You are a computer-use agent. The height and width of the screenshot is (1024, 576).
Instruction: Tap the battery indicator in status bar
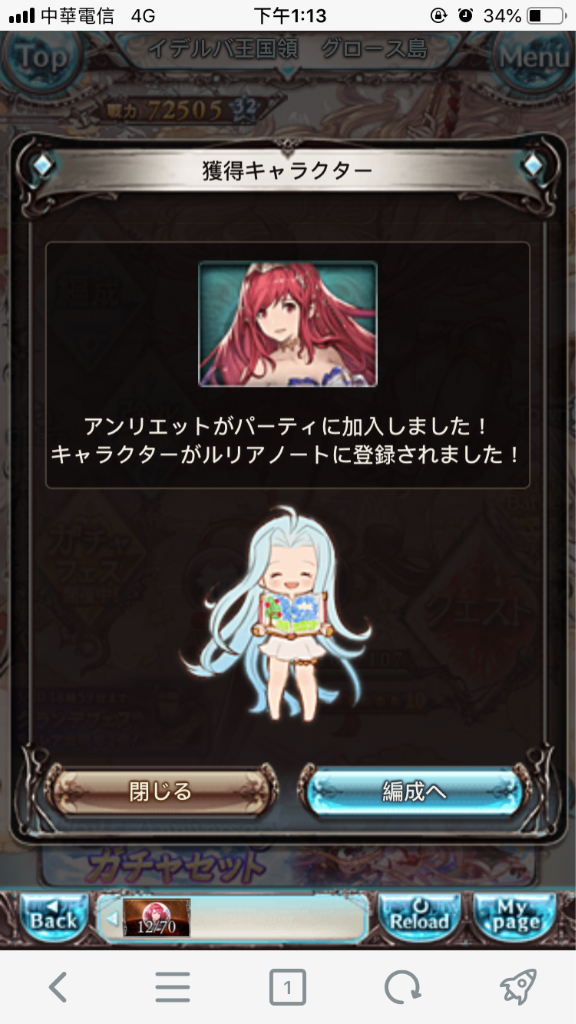(x=545, y=16)
